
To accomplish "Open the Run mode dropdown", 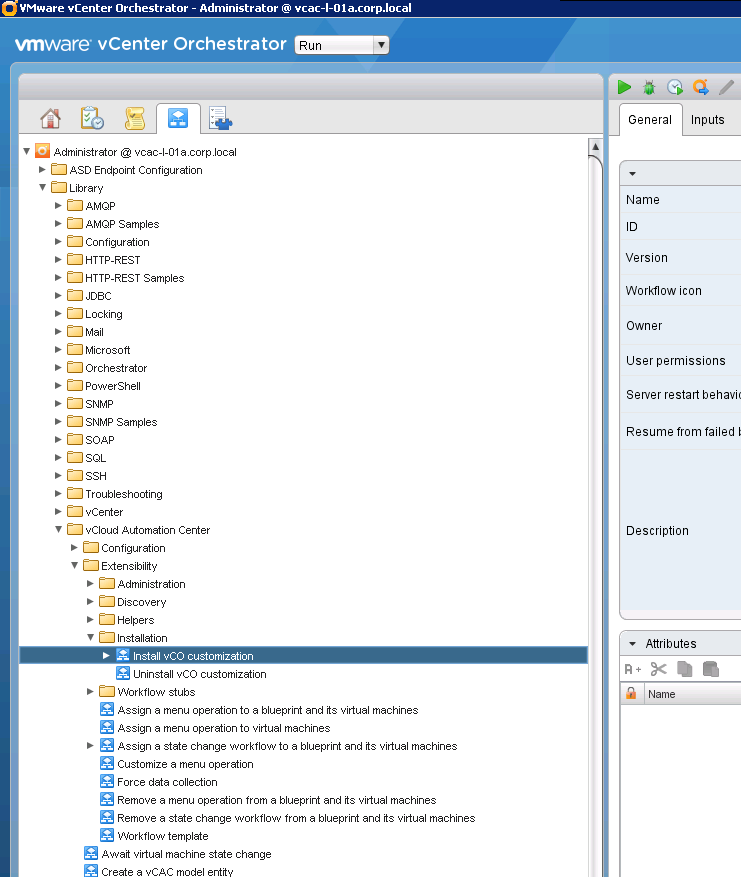I will point(342,45).
